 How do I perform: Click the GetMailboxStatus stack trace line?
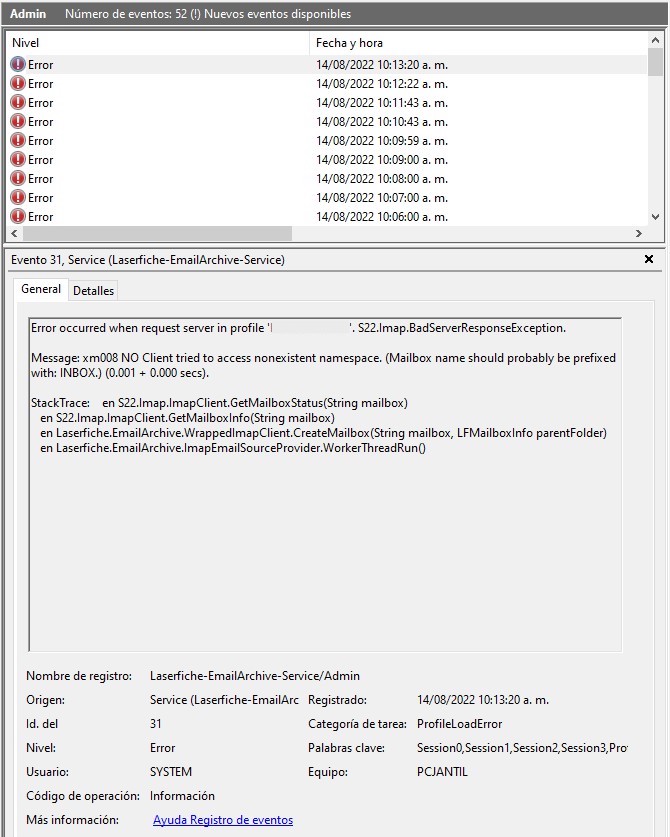pos(219,403)
